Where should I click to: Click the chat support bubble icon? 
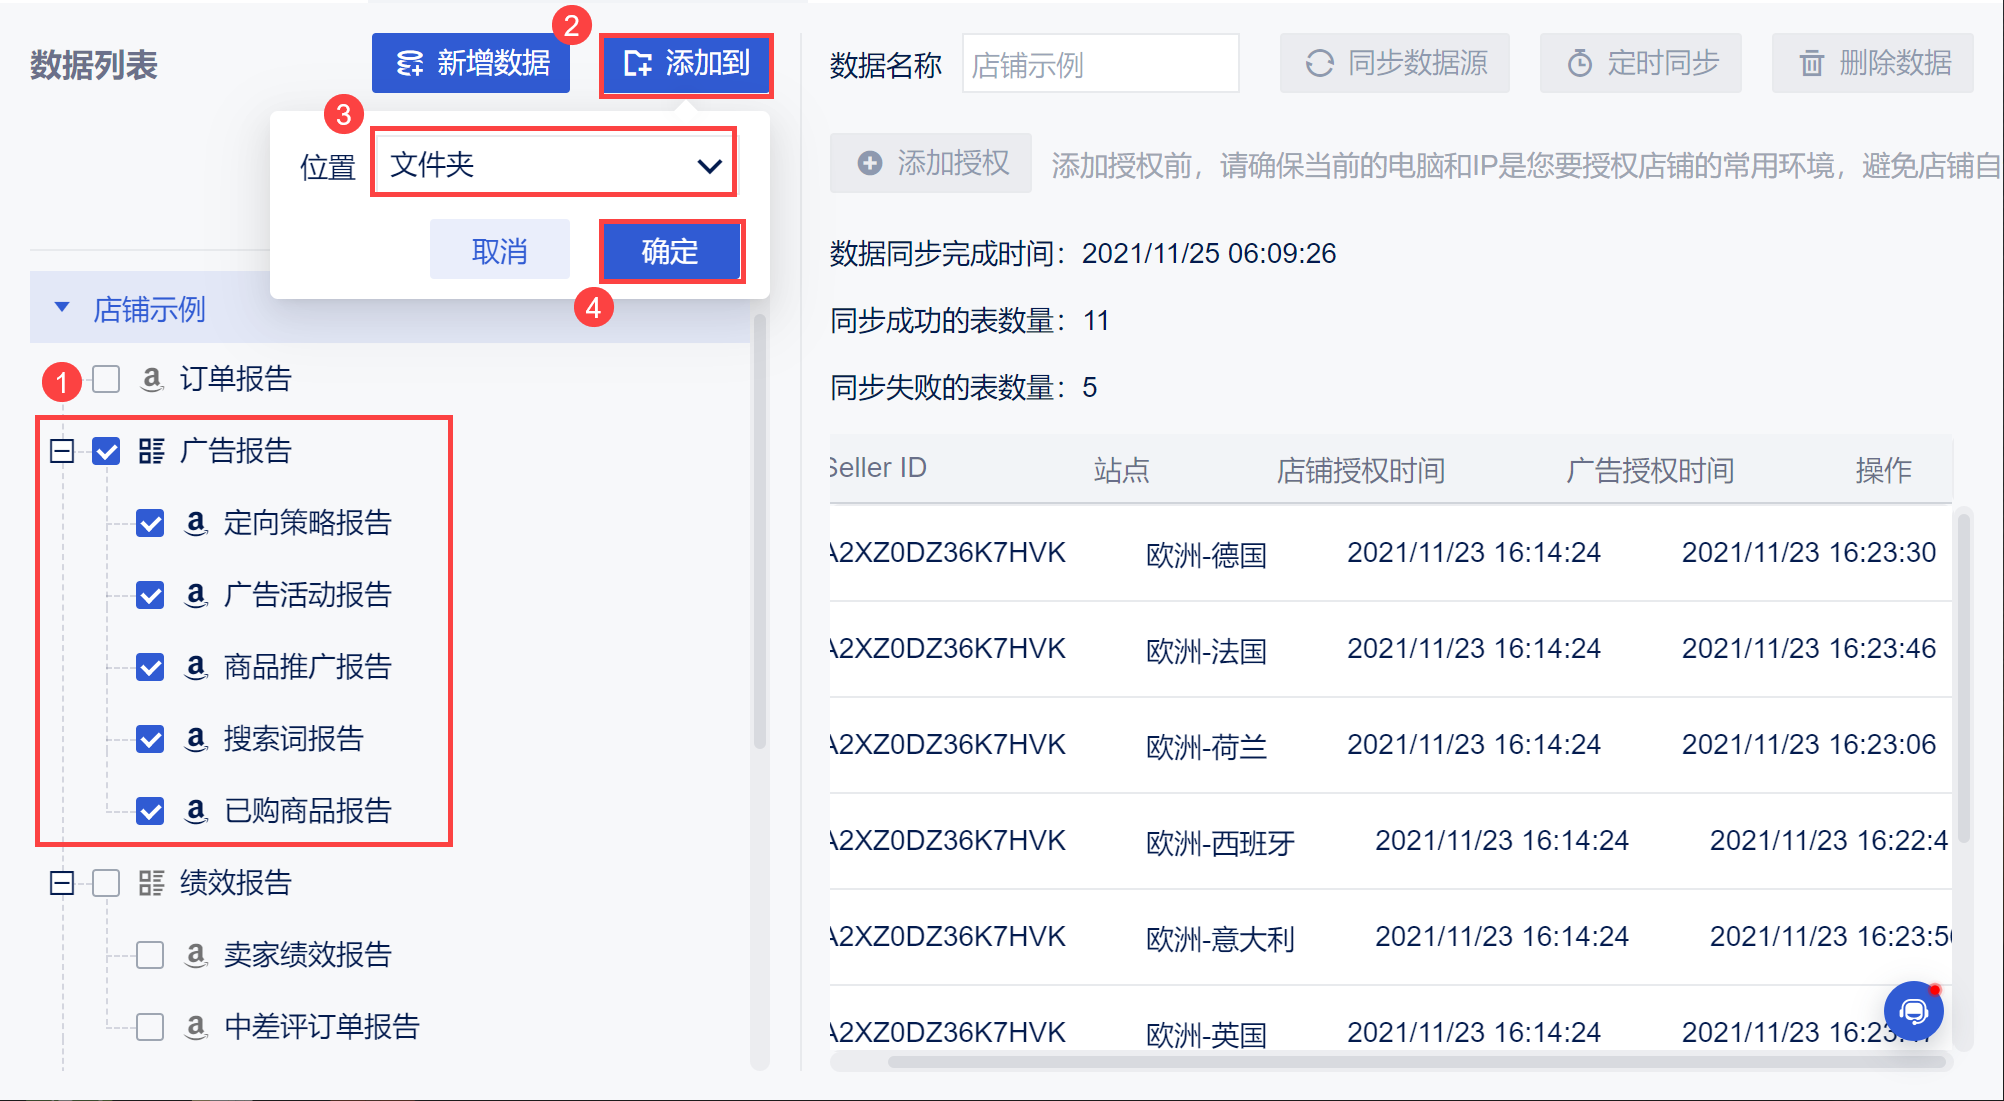coord(1913,1011)
